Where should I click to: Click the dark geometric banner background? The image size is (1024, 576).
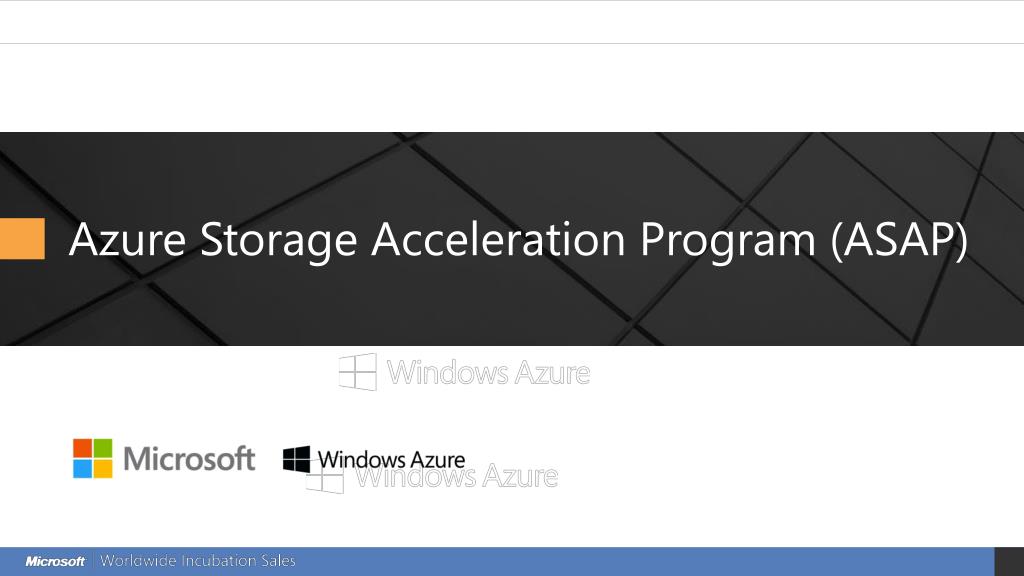(512, 300)
